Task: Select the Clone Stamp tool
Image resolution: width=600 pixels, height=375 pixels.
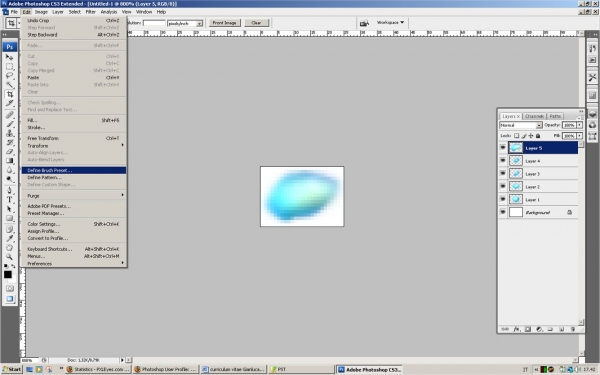Action: click(10, 133)
